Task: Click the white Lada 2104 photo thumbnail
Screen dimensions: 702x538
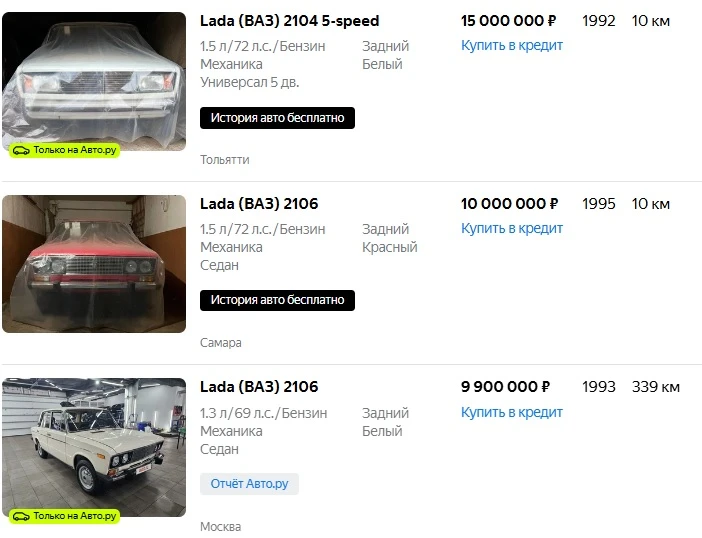Action: (x=94, y=81)
